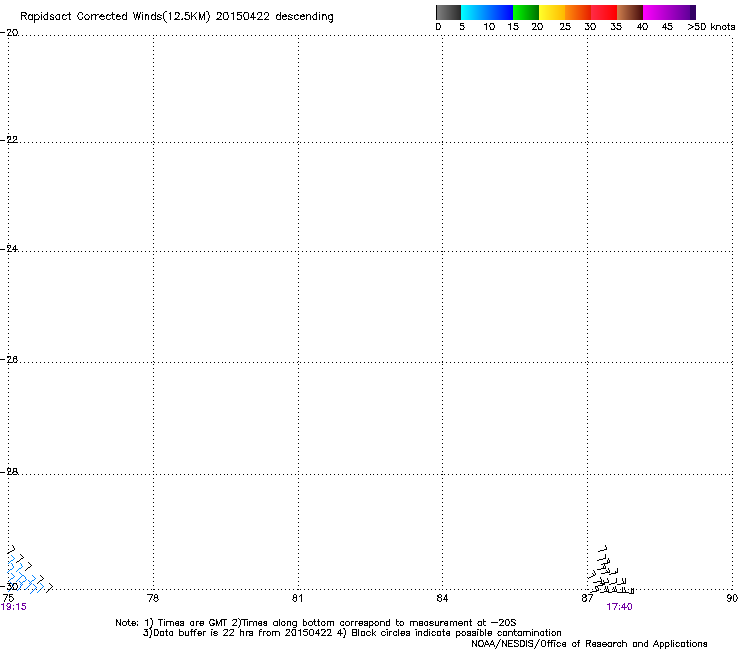Select the dark purple >50 knots color band
Image resolution: width=740 pixels, height=650 pixels.
point(692,12)
